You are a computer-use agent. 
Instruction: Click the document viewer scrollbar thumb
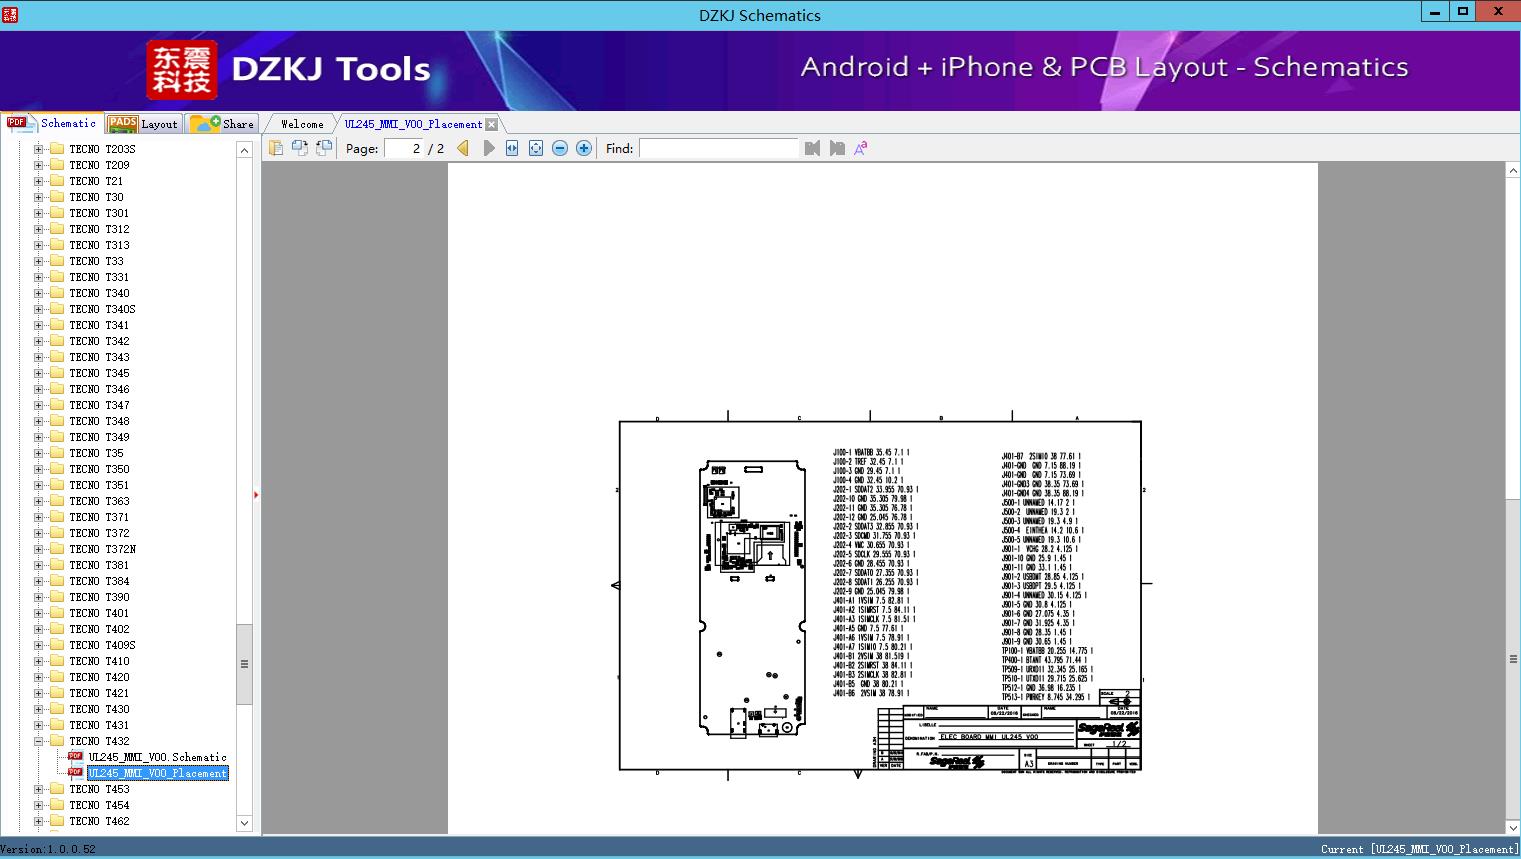[x=1513, y=659]
